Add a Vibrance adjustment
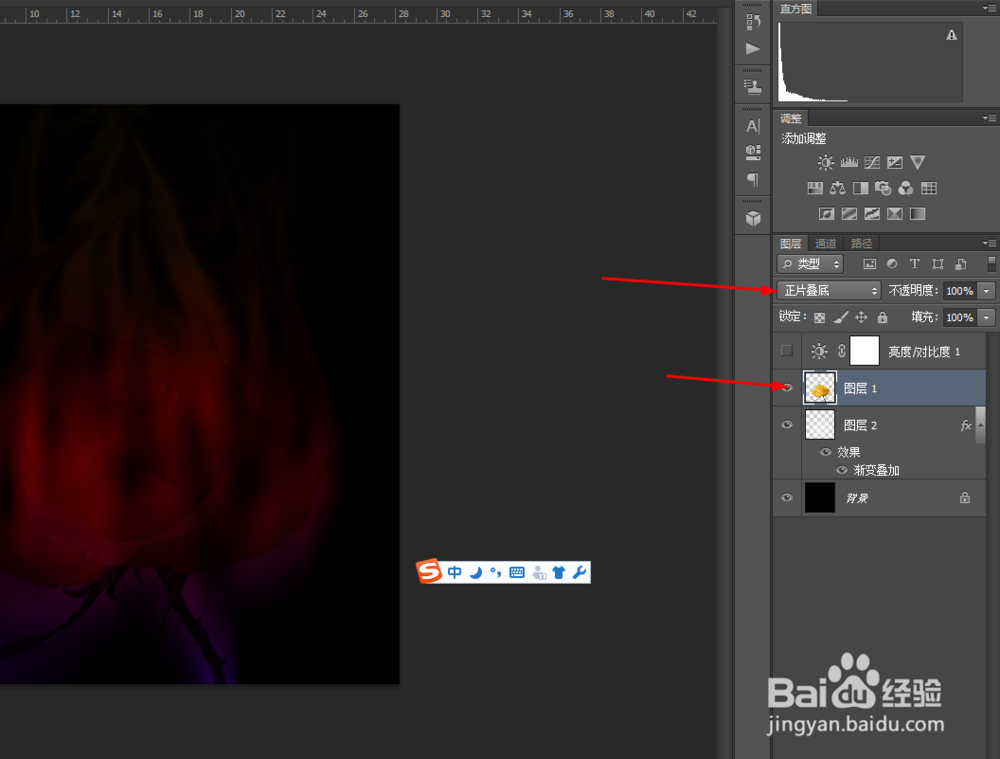This screenshot has height=759, width=1000. [918, 162]
